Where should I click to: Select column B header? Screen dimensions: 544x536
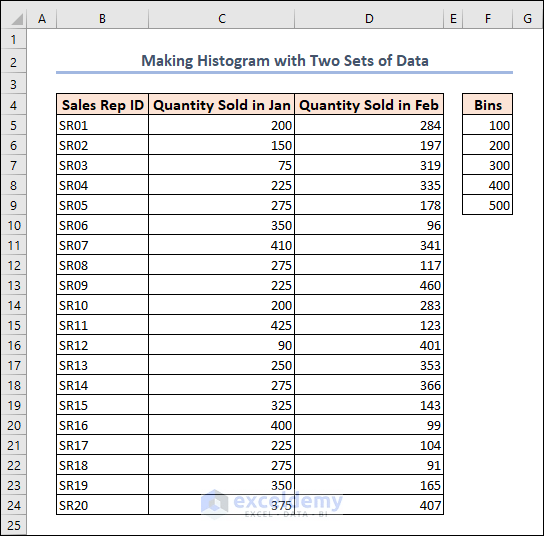point(102,18)
